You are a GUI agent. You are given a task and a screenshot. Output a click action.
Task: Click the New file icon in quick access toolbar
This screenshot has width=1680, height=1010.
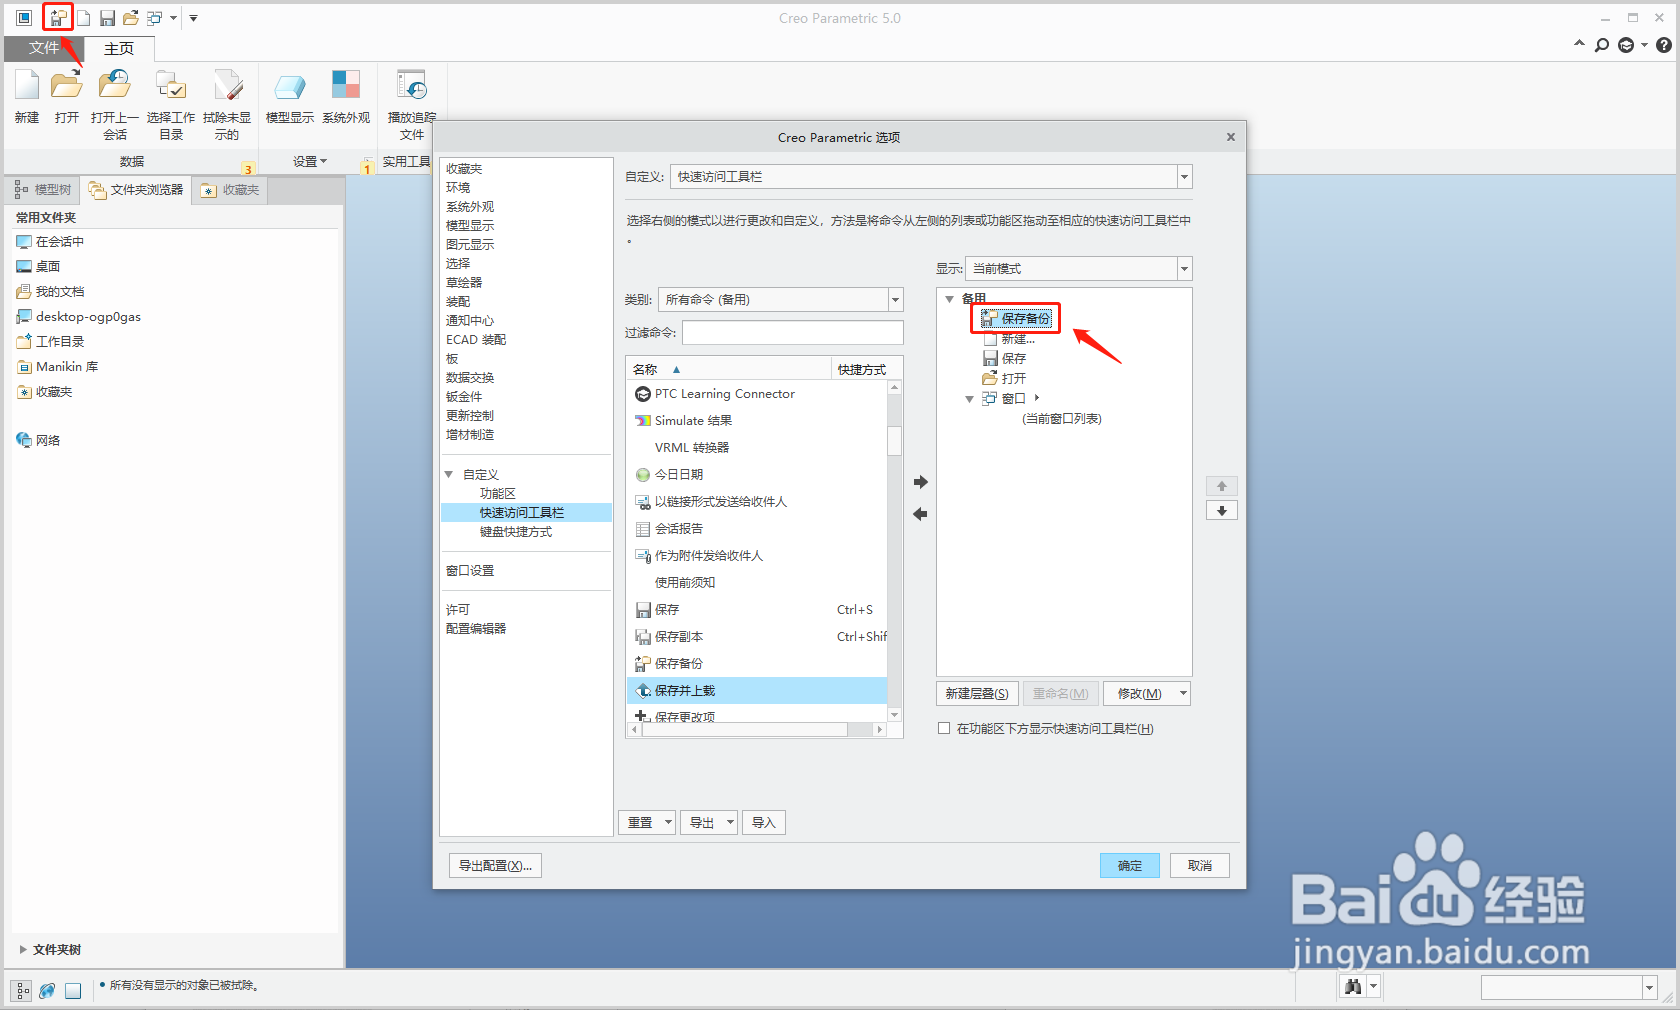pyautogui.click(x=84, y=18)
